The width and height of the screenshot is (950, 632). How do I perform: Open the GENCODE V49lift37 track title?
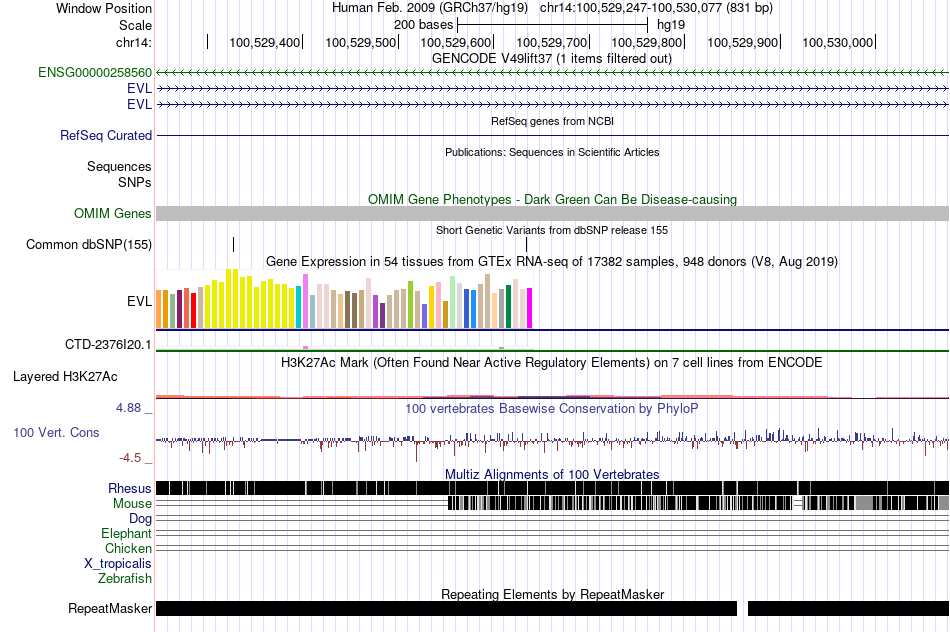point(551,59)
